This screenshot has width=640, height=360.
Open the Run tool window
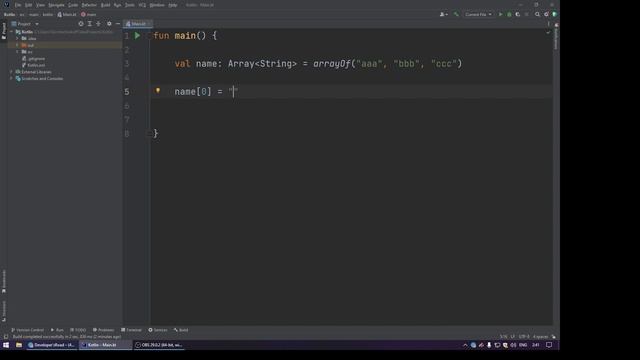coord(57,330)
